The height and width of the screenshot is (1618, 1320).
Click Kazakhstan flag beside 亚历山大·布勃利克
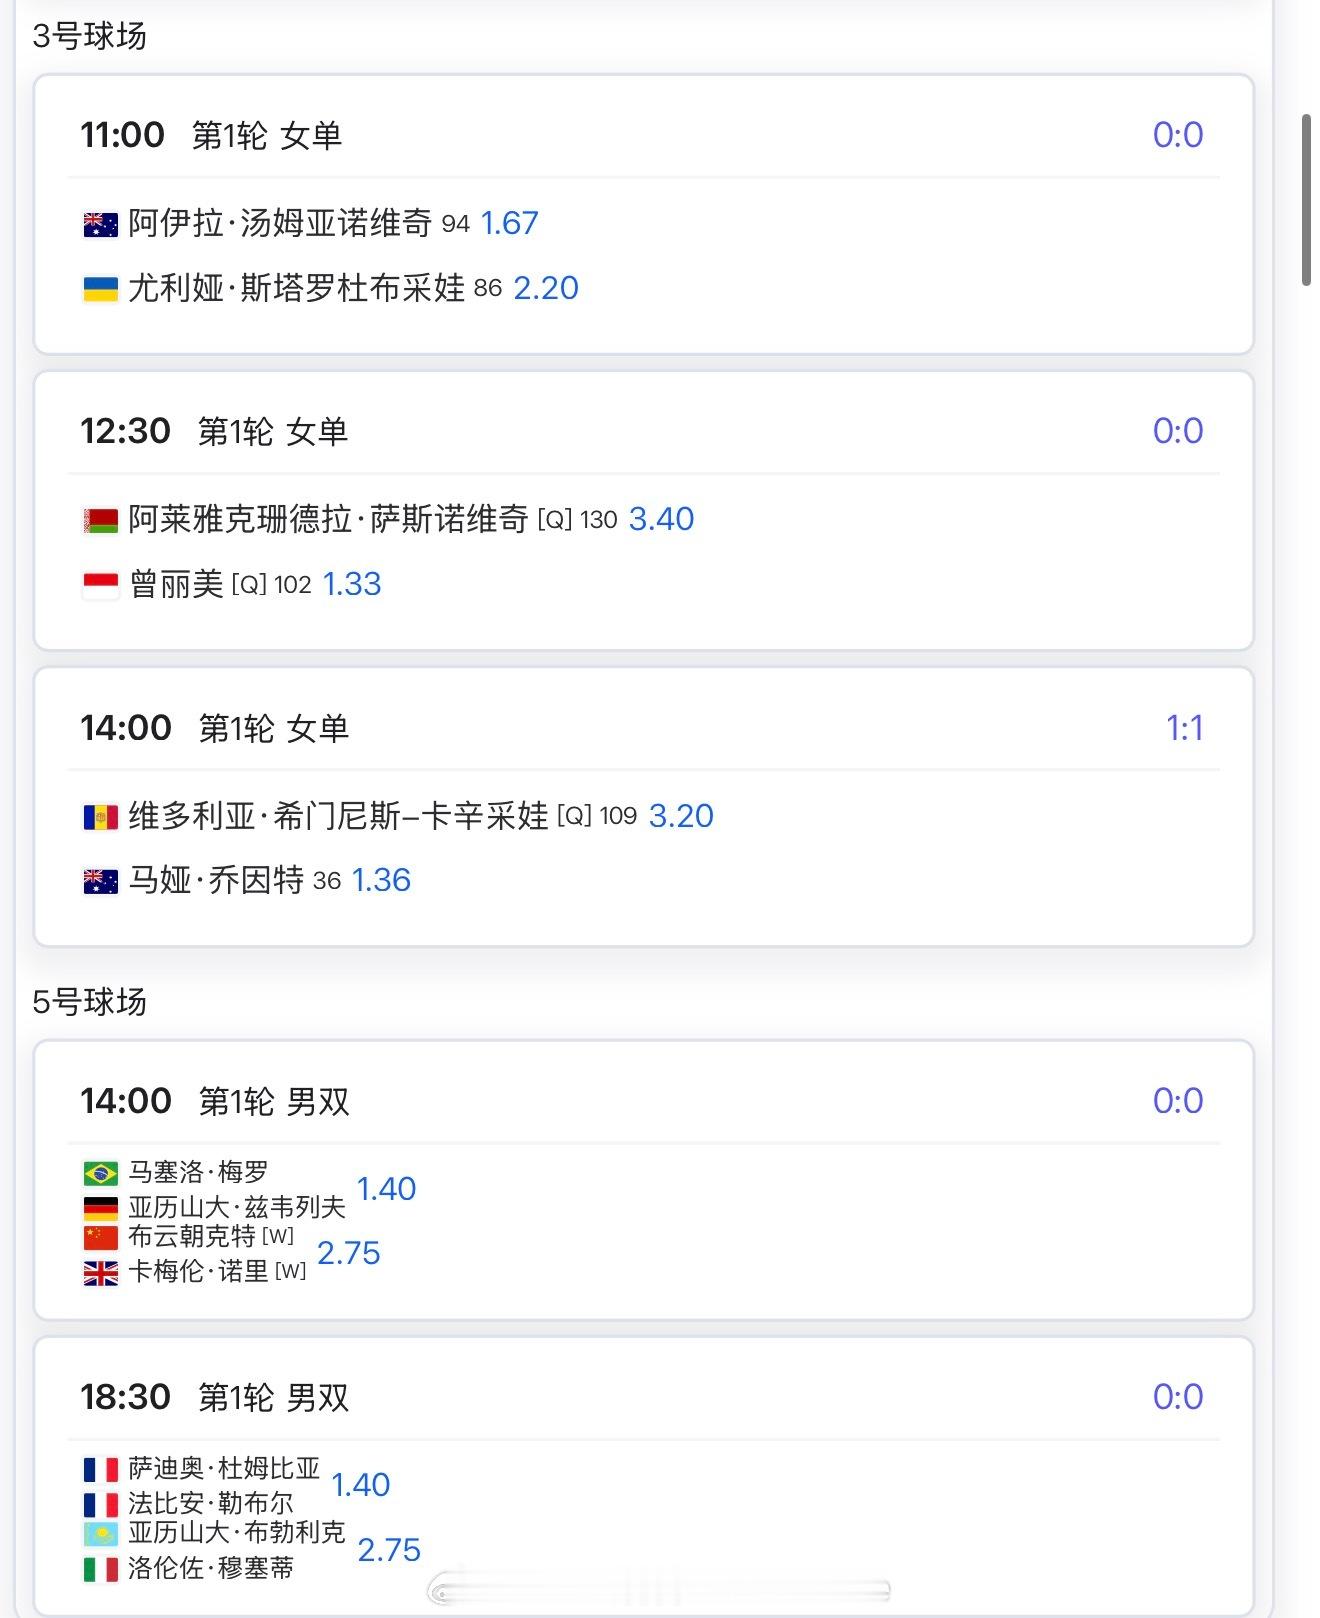(x=100, y=1533)
